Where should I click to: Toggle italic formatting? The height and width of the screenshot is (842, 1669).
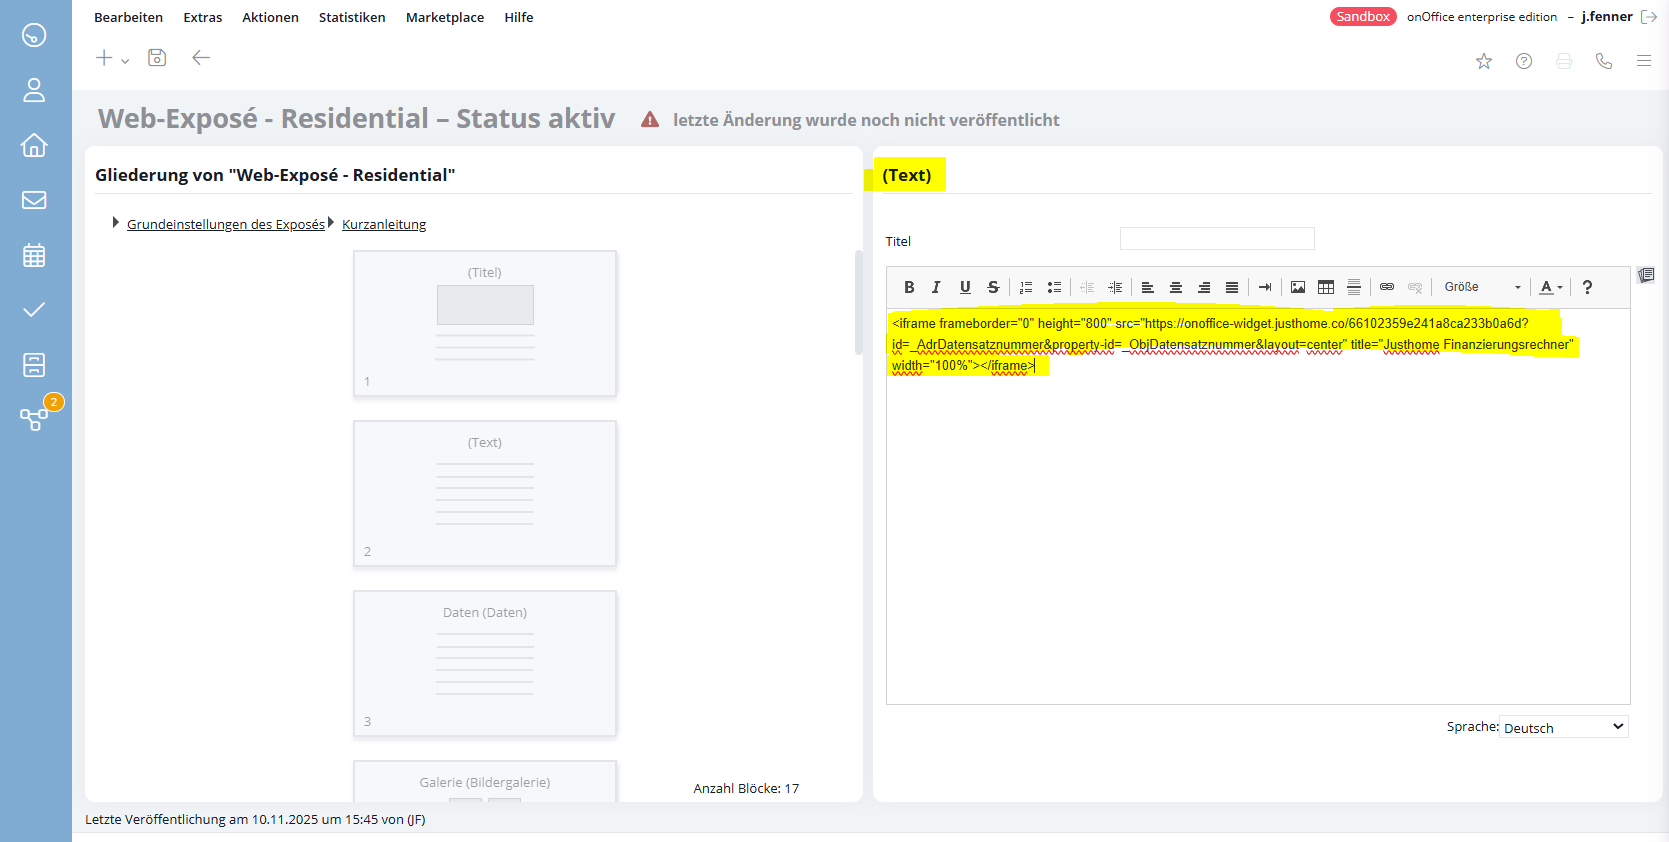pos(936,287)
